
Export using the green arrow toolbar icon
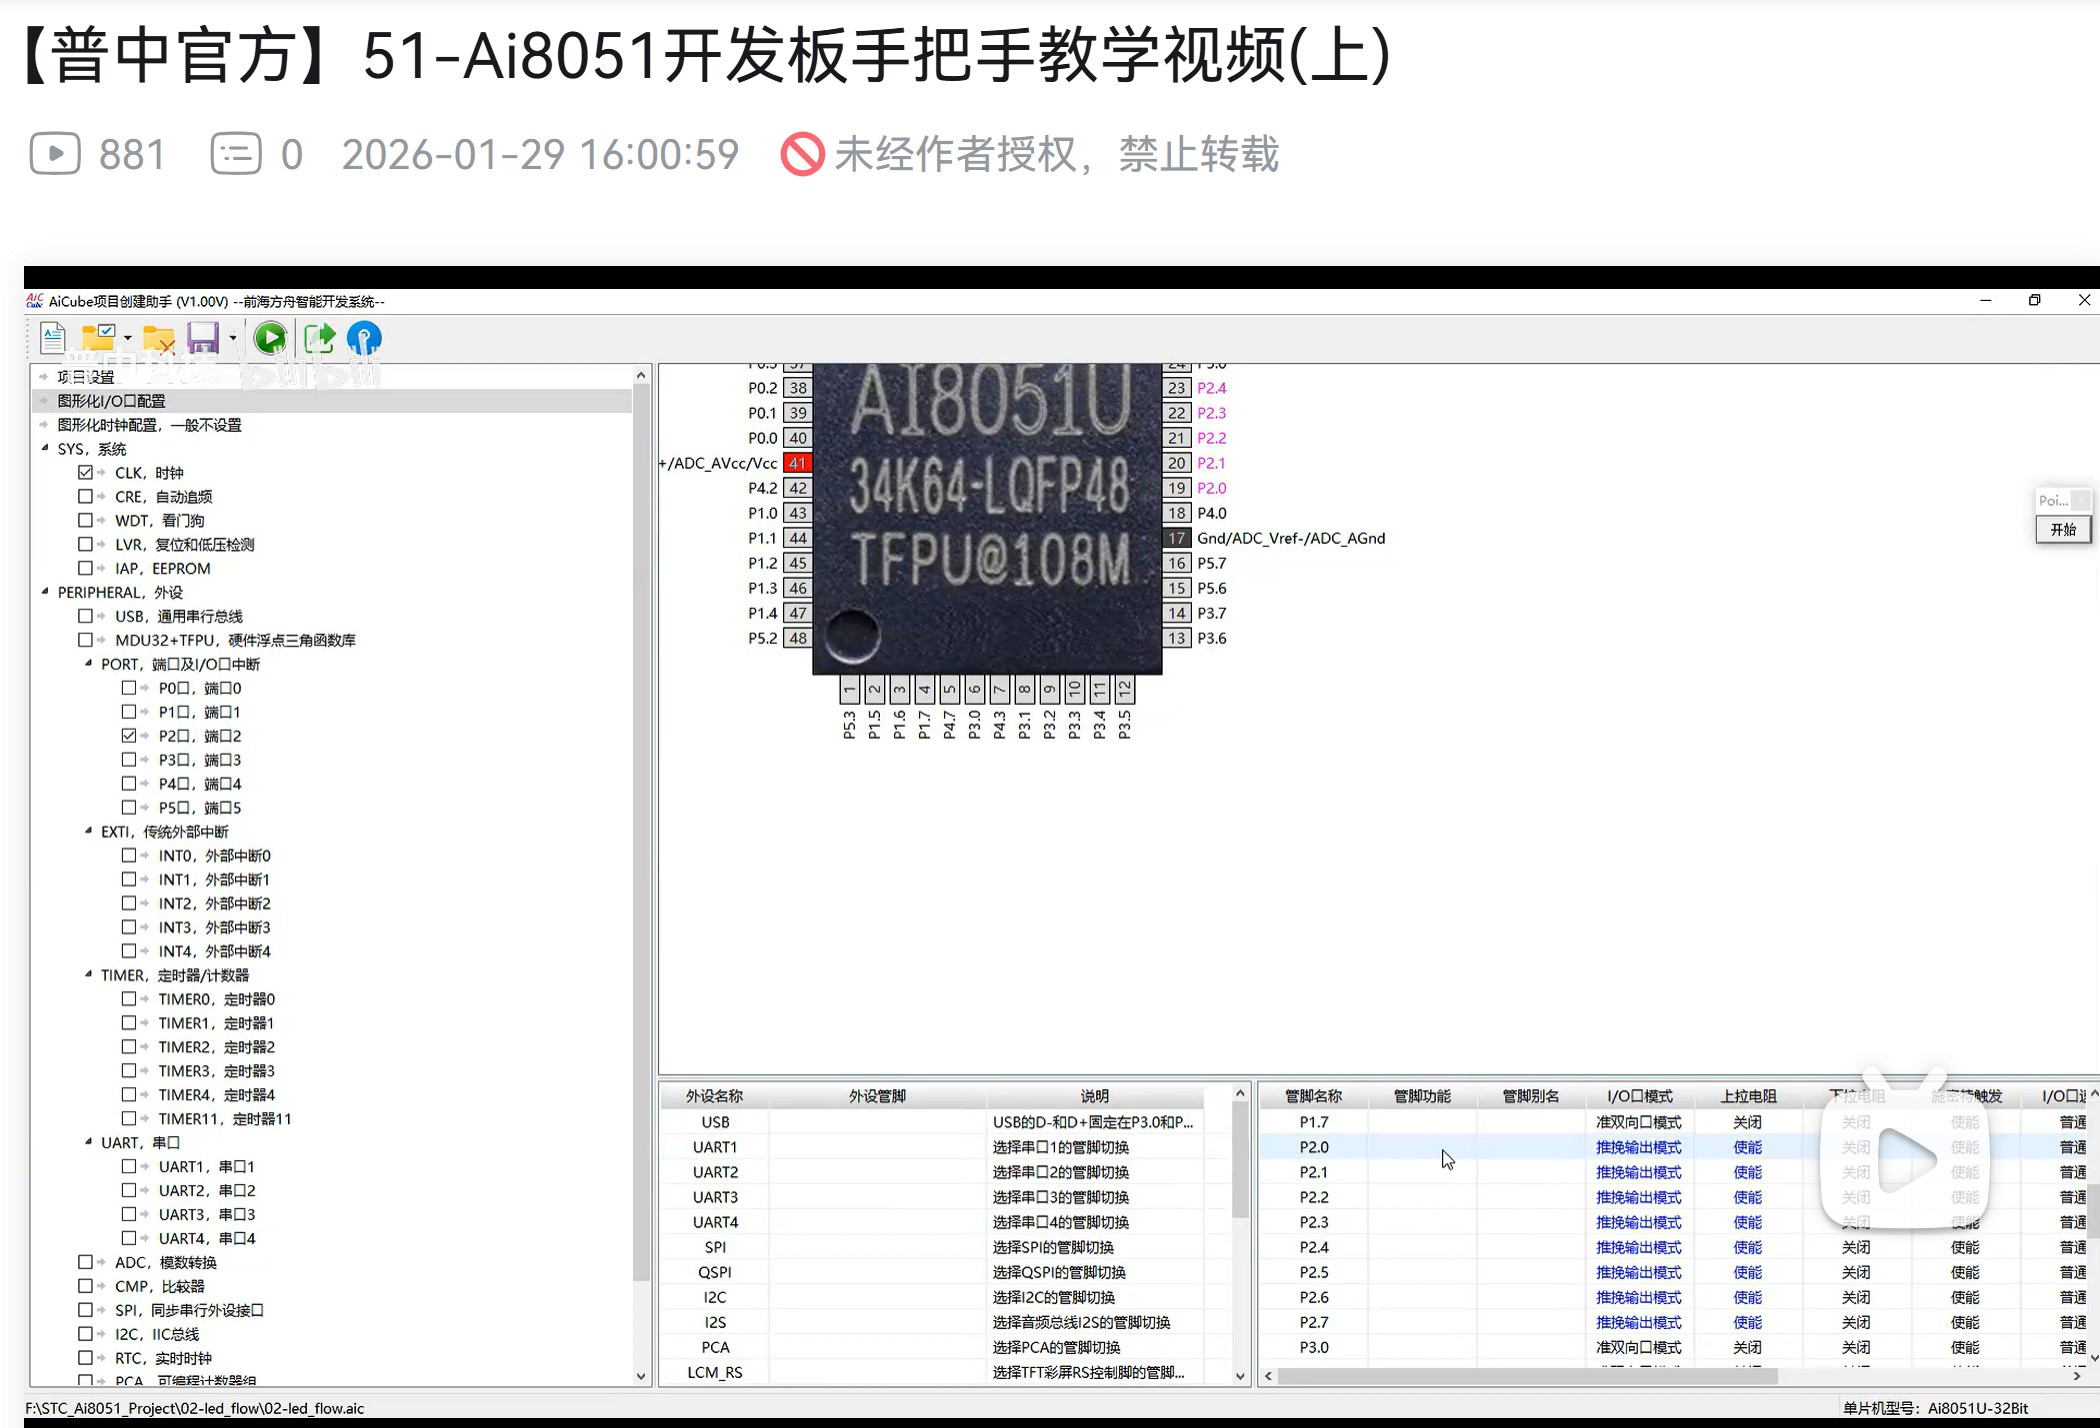[x=317, y=338]
